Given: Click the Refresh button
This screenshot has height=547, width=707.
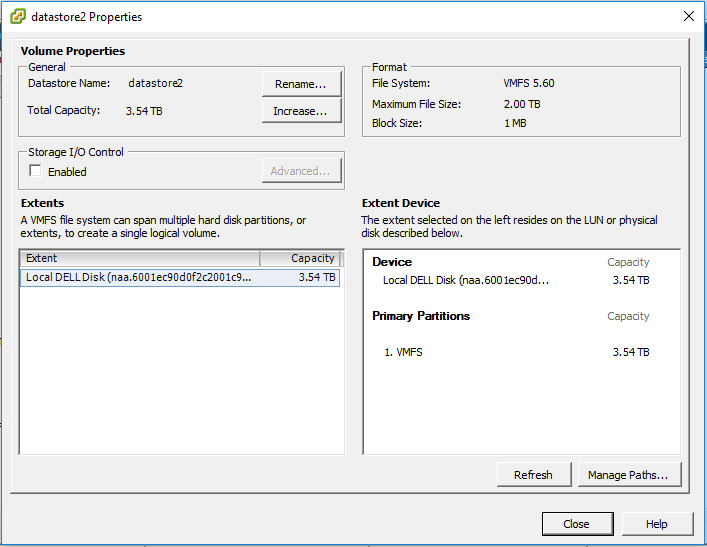Looking at the screenshot, I should (533, 475).
